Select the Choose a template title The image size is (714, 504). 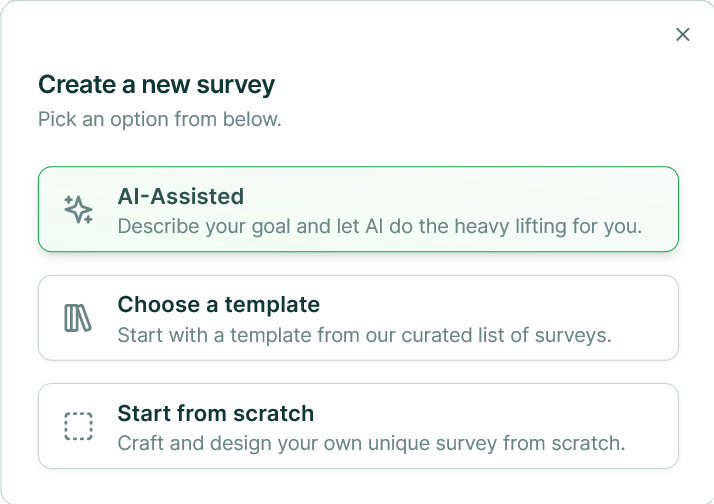218,304
